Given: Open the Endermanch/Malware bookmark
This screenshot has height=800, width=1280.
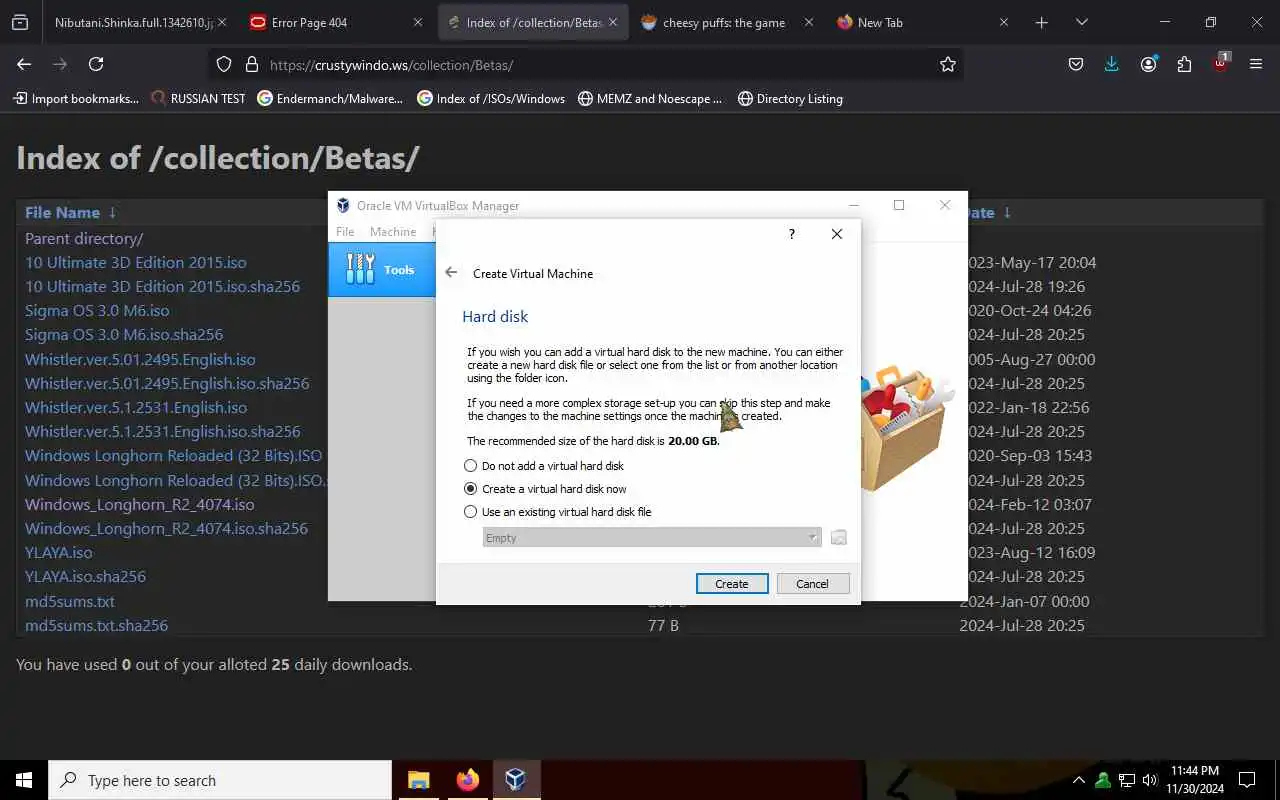Looking at the screenshot, I should [x=330, y=98].
